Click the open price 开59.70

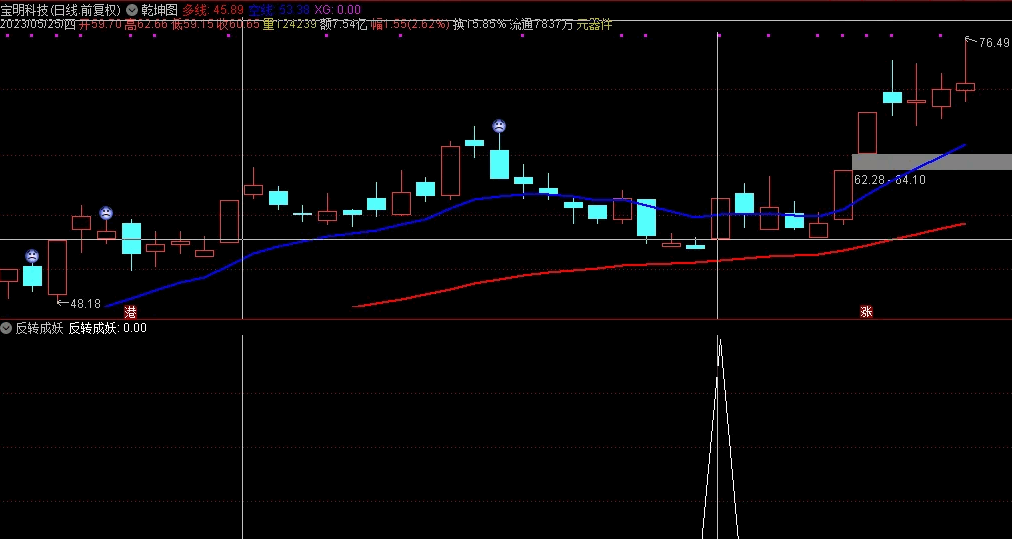pos(99,25)
